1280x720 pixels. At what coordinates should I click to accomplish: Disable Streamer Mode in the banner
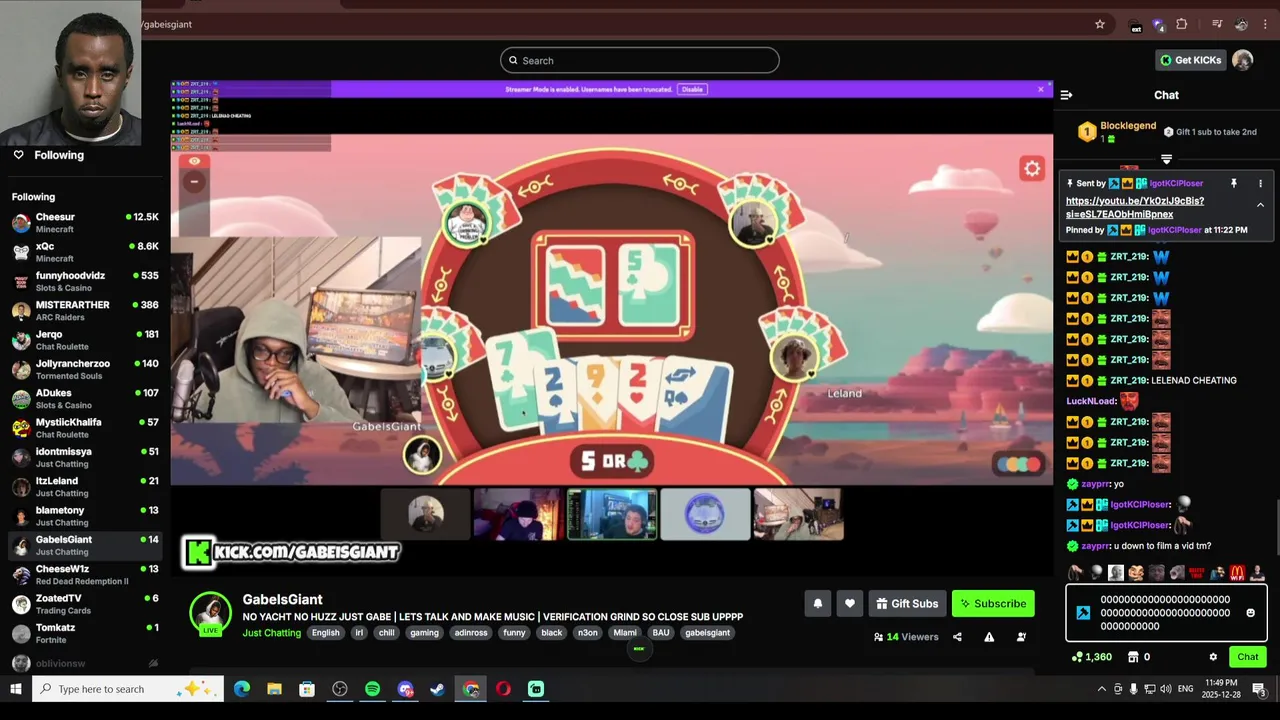point(692,89)
